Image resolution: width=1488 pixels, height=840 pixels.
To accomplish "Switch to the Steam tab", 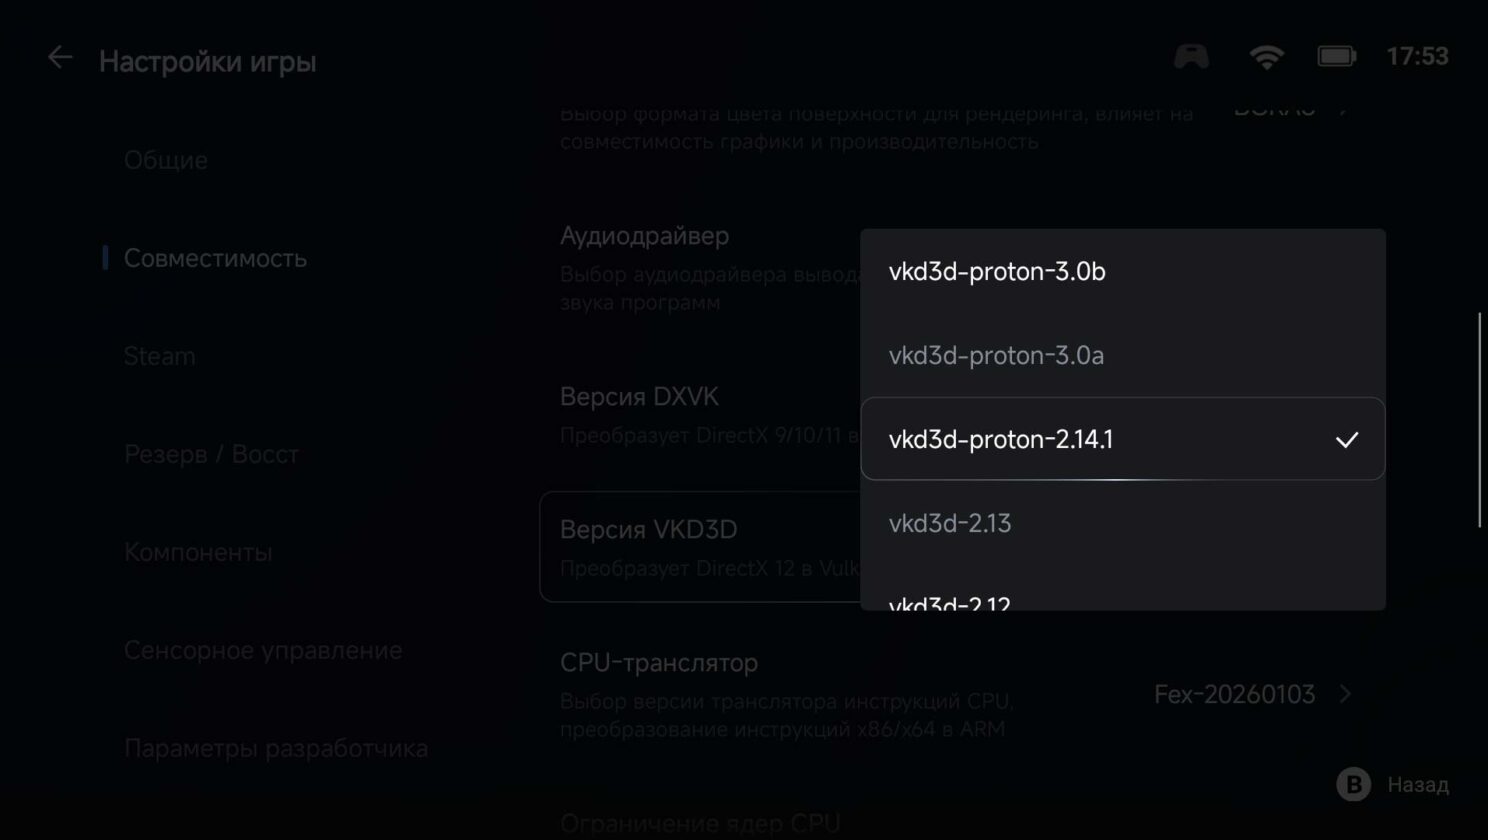I will click(160, 356).
